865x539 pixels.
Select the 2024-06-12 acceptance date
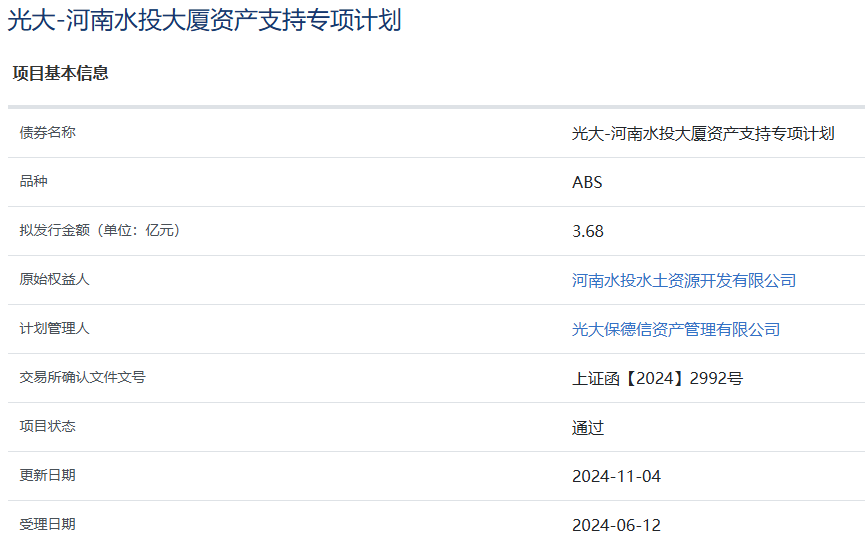pos(616,525)
